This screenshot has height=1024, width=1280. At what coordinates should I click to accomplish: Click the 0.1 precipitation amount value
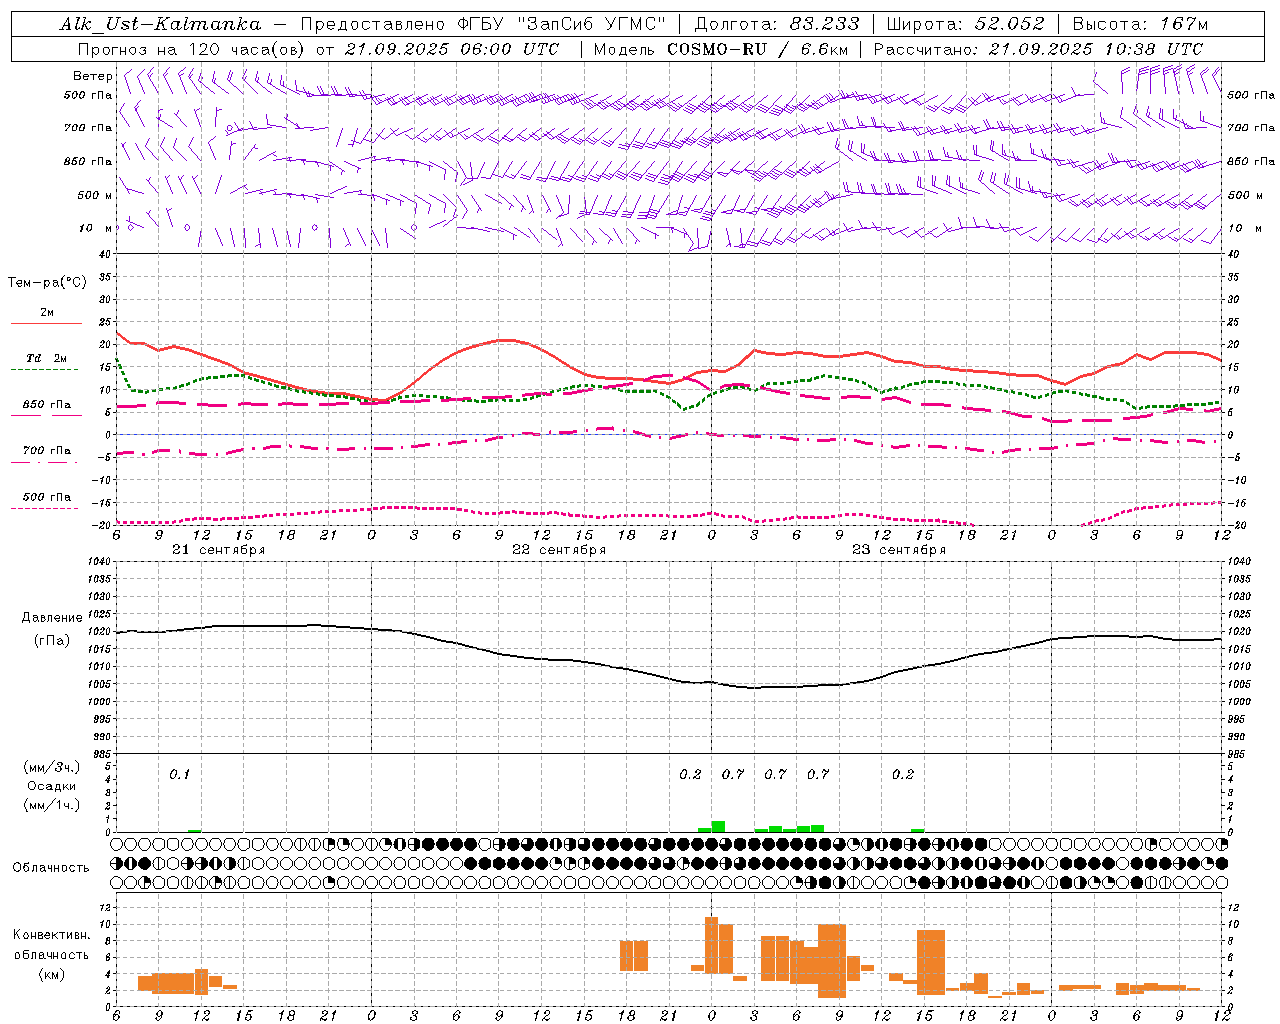(x=179, y=774)
